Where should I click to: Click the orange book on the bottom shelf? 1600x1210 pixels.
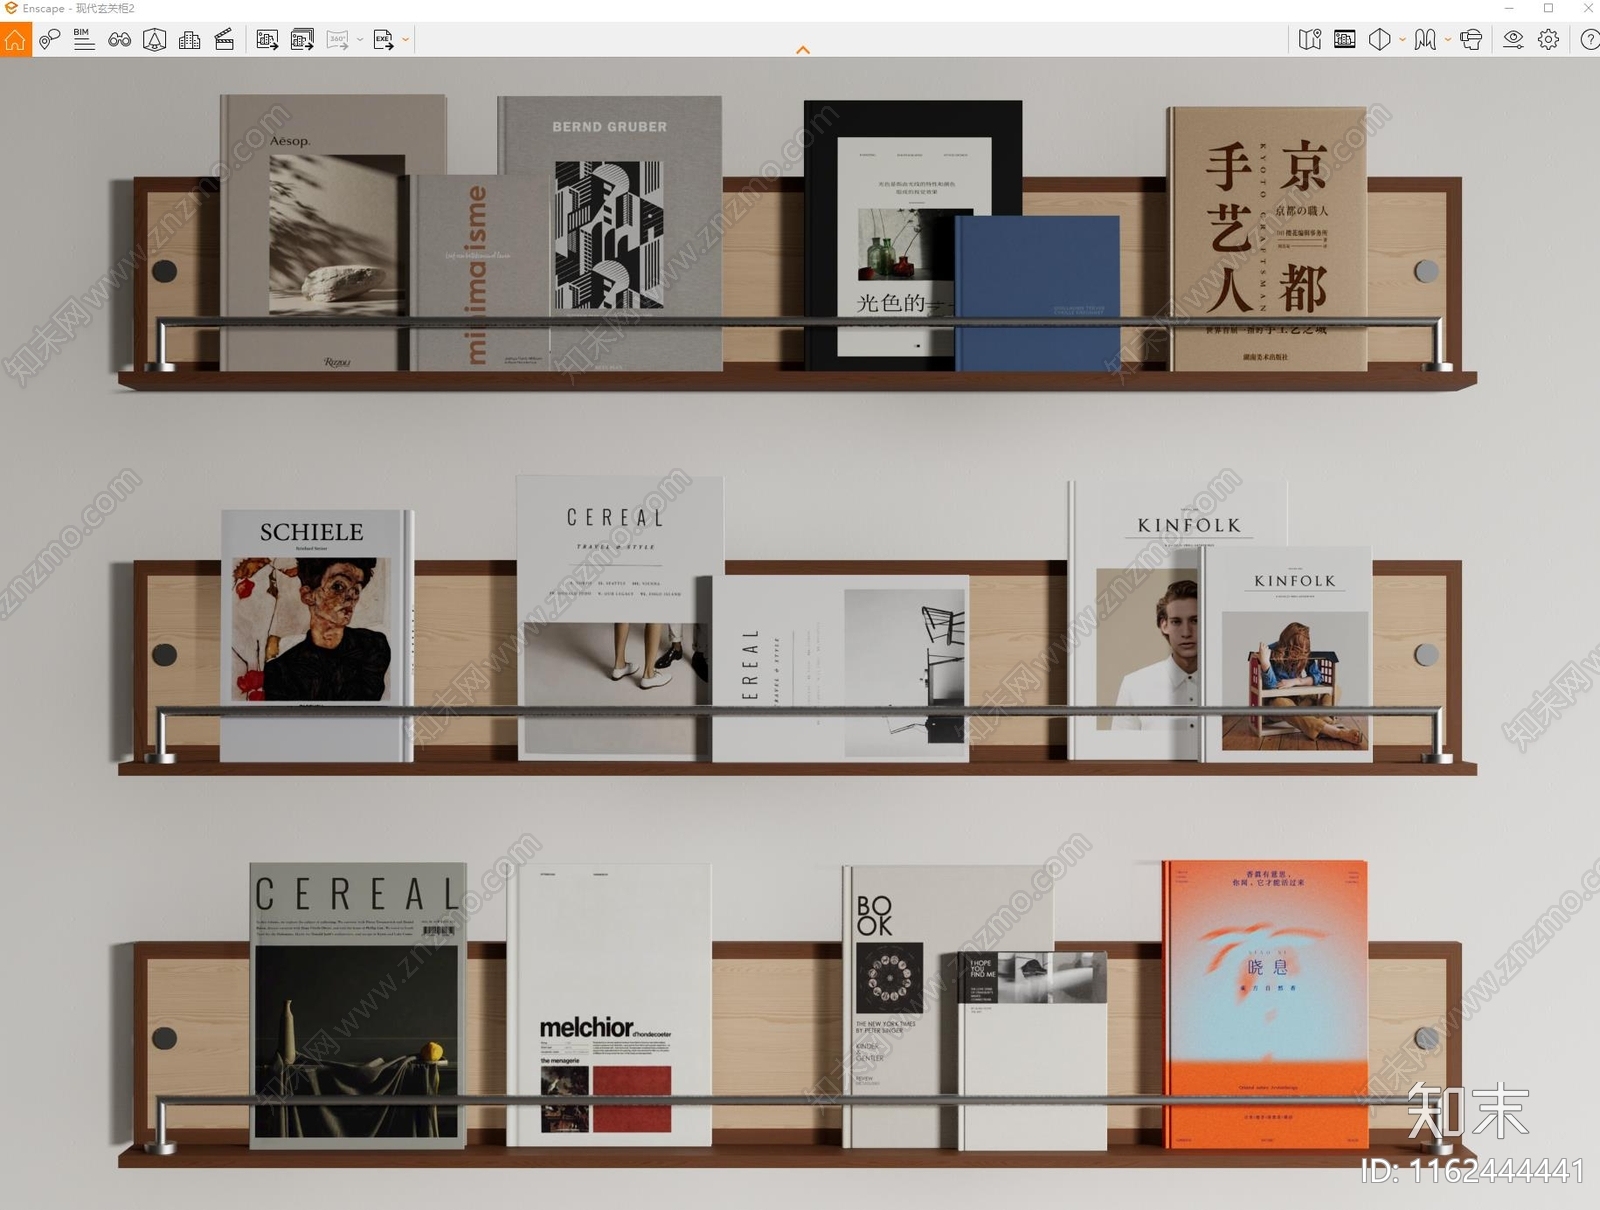[x=1266, y=1004]
